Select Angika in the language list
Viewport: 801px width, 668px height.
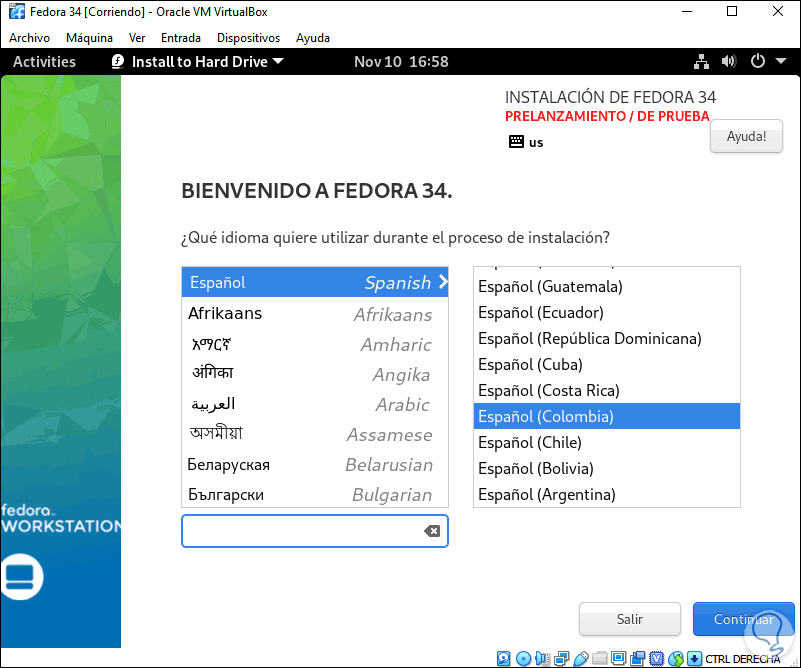(x=315, y=374)
